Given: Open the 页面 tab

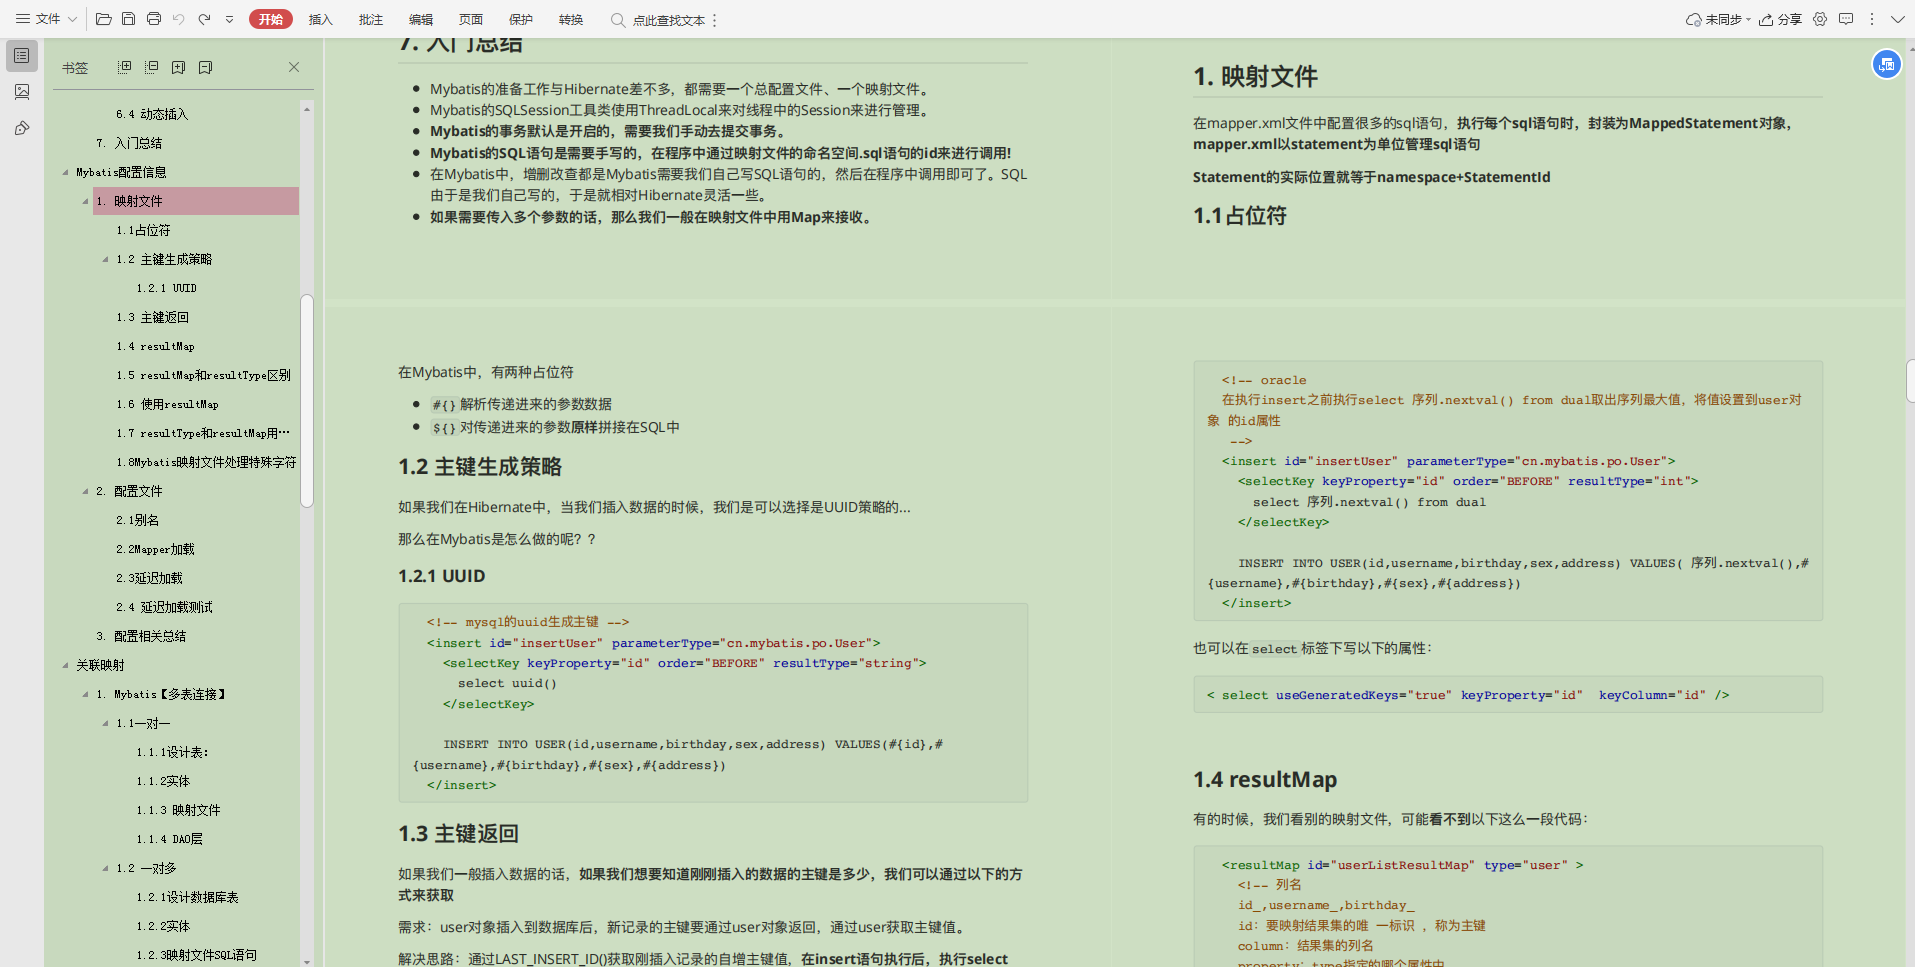Looking at the screenshot, I should pos(470,19).
